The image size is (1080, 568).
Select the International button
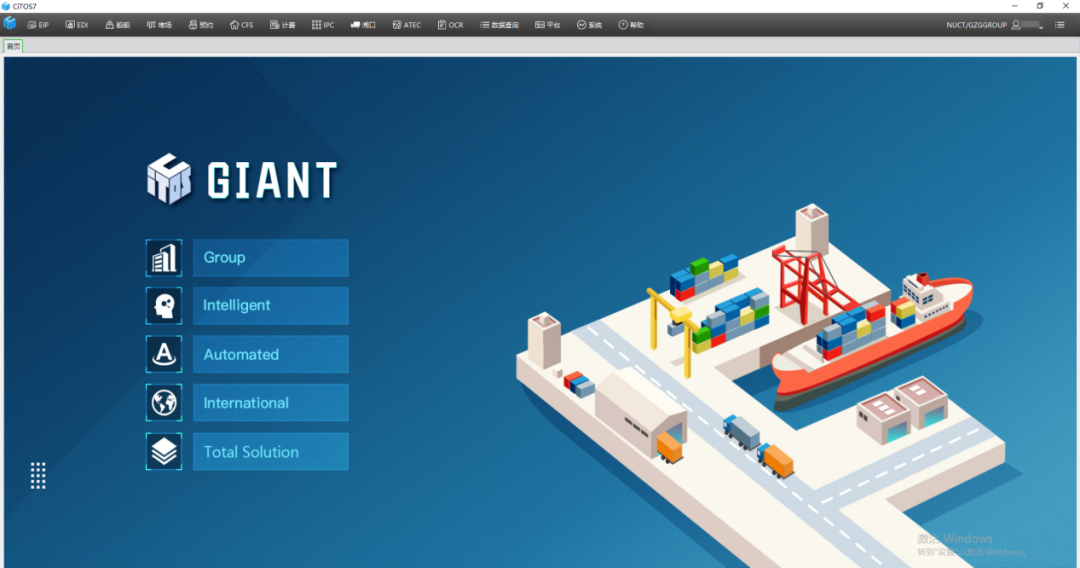coord(271,403)
